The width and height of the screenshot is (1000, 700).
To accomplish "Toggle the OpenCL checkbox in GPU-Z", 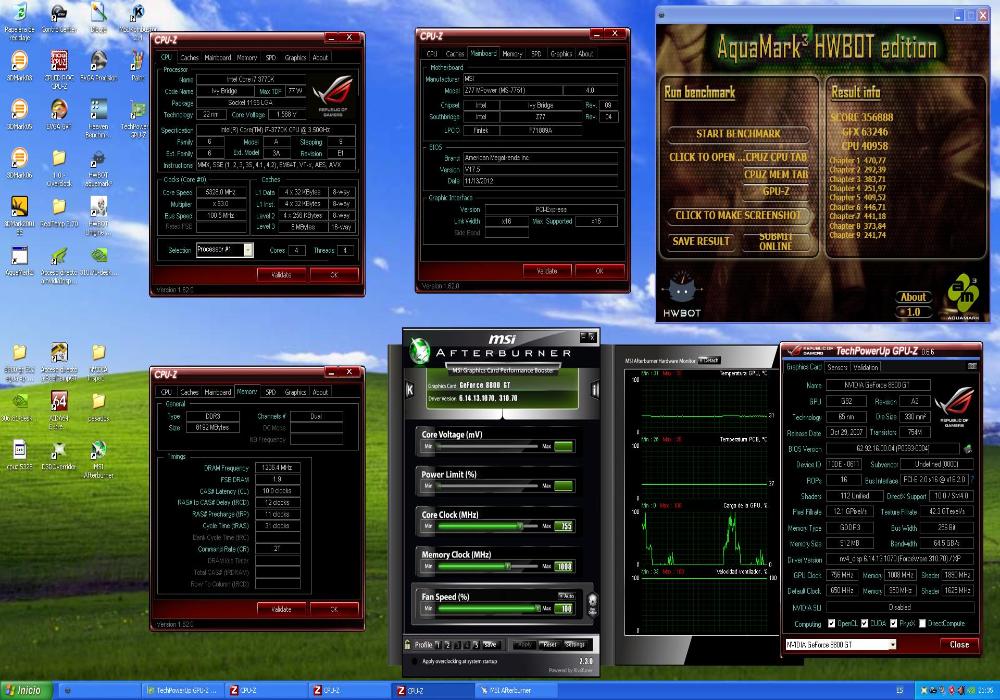I will click(832, 623).
